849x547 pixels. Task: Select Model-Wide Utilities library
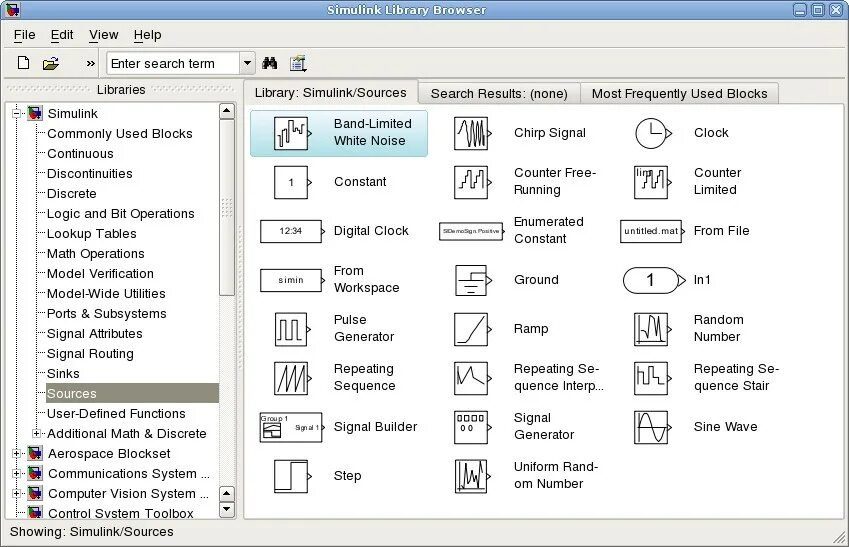[106, 294]
